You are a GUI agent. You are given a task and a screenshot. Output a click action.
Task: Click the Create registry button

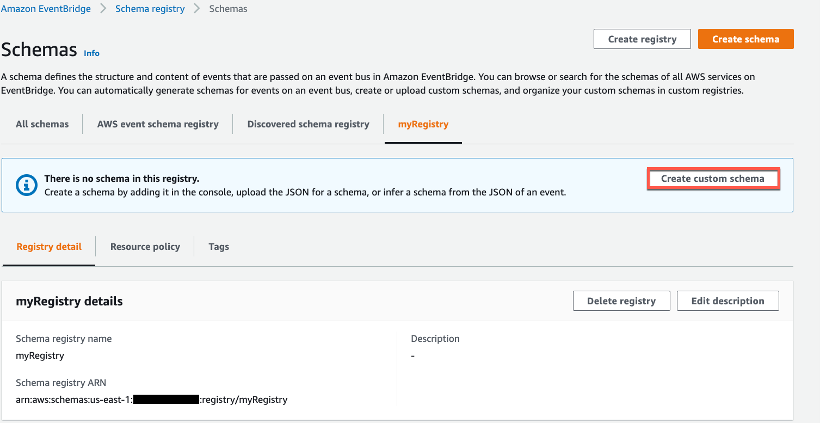(x=642, y=39)
